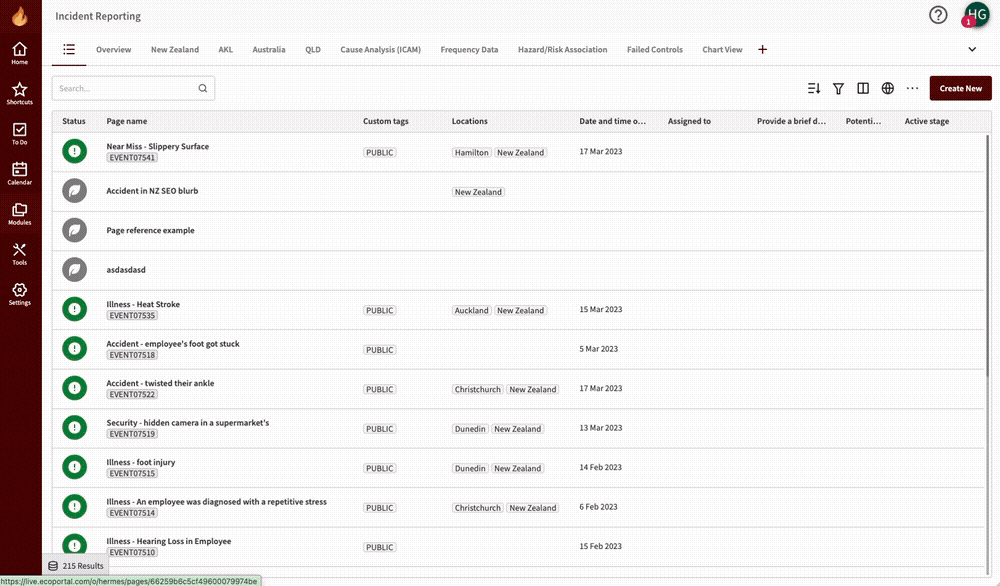Click the 215 Results indicator

tap(76, 565)
